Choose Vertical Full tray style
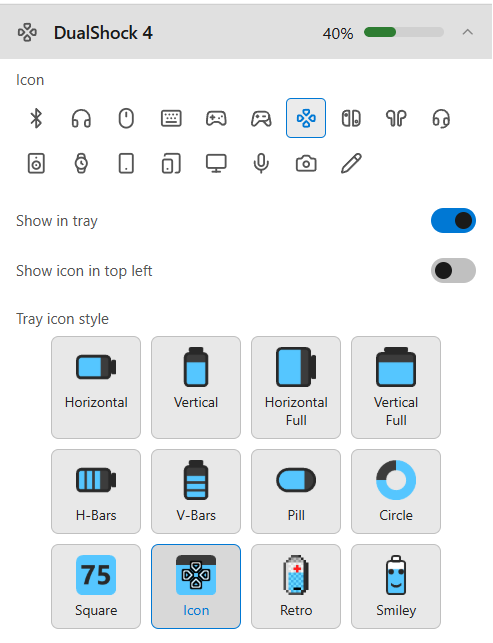Viewport: 493px width, 643px height. click(x=396, y=388)
